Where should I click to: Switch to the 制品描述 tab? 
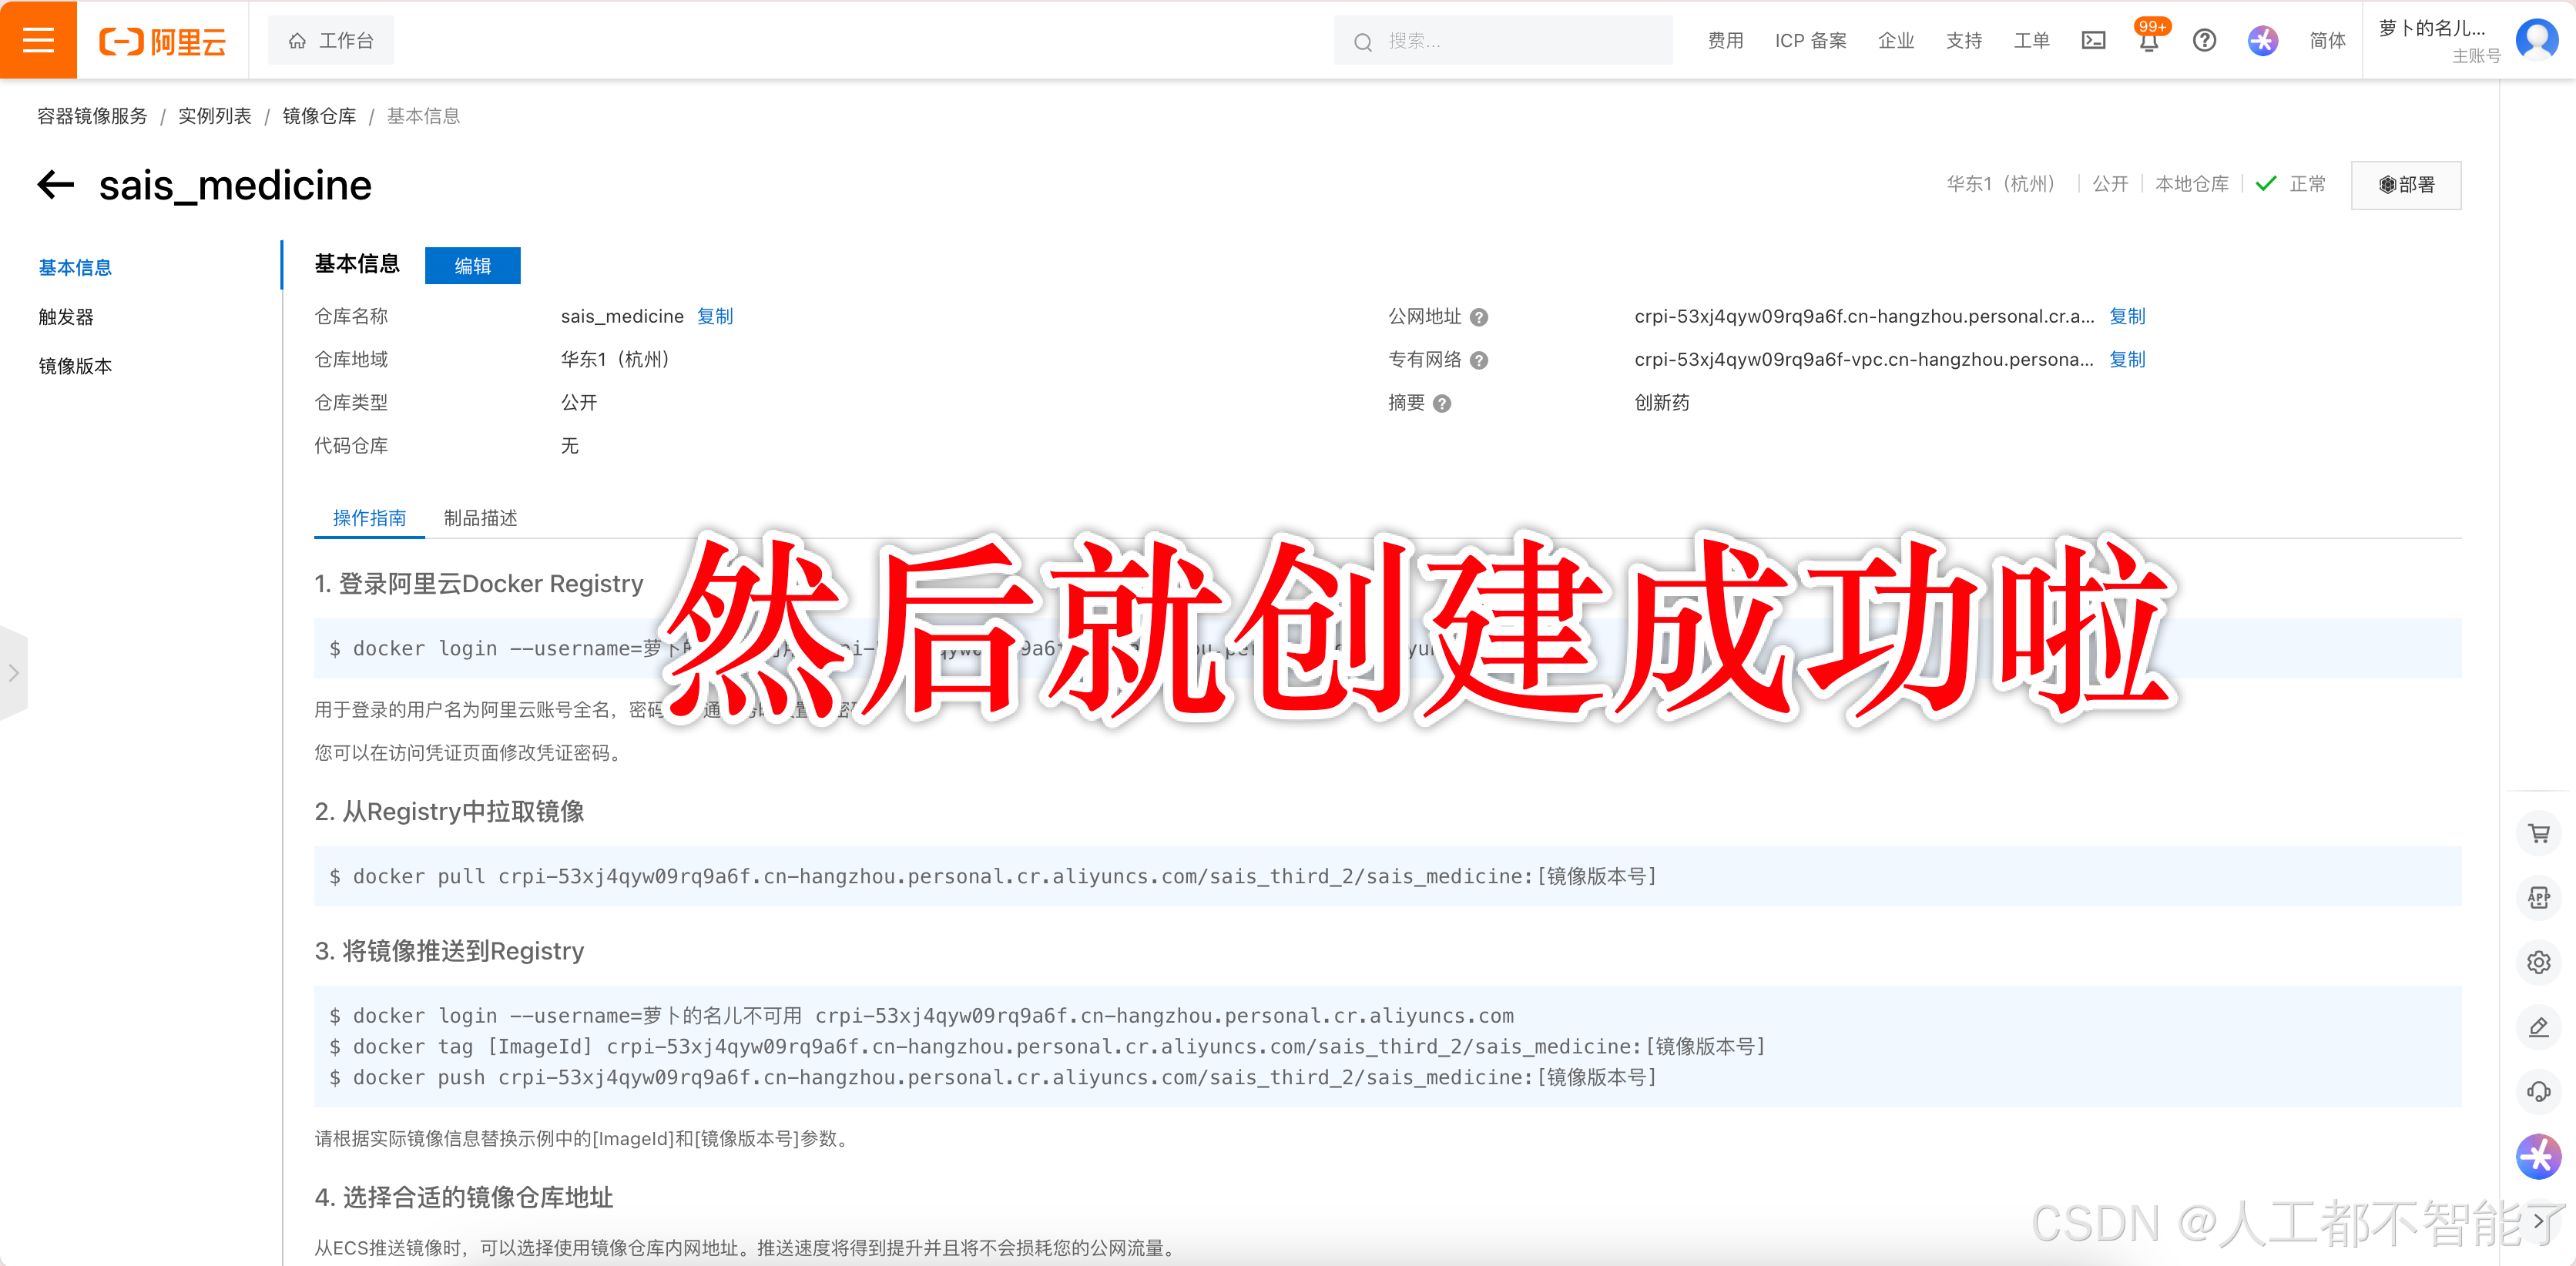click(480, 518)
